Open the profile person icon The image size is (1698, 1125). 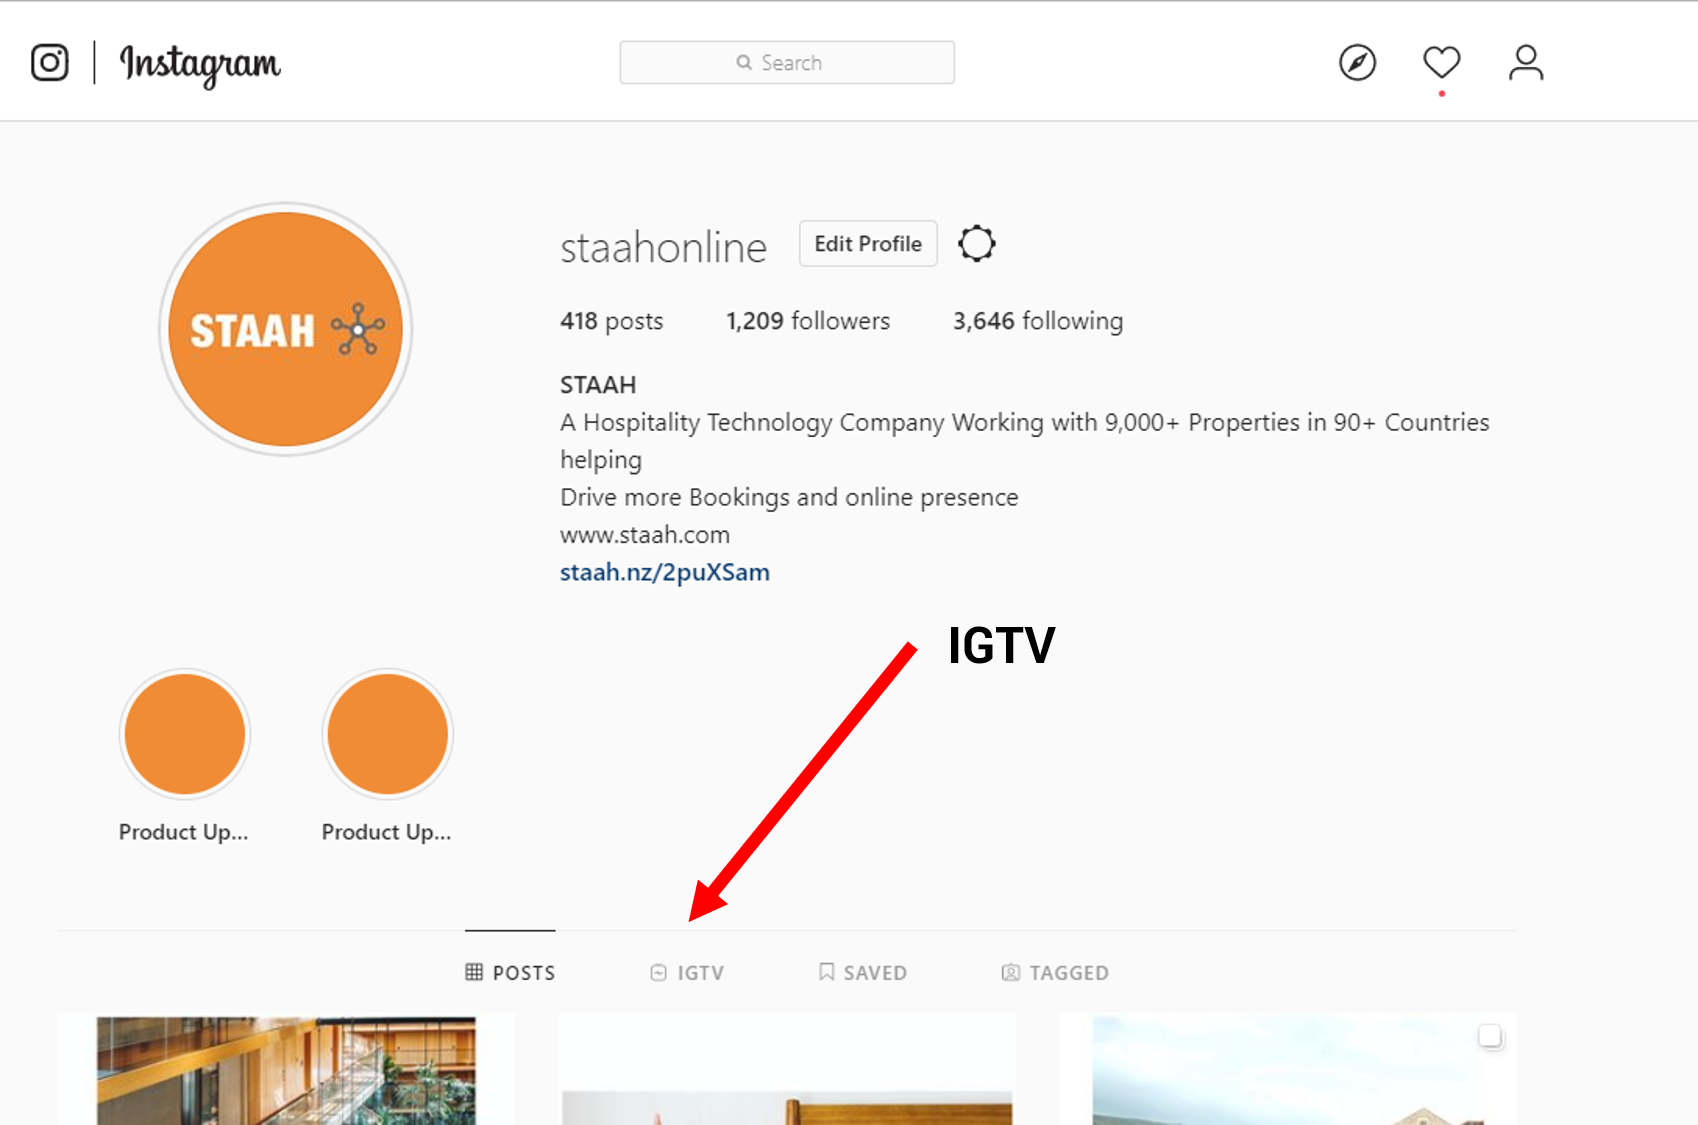[x=1526, y=62]
